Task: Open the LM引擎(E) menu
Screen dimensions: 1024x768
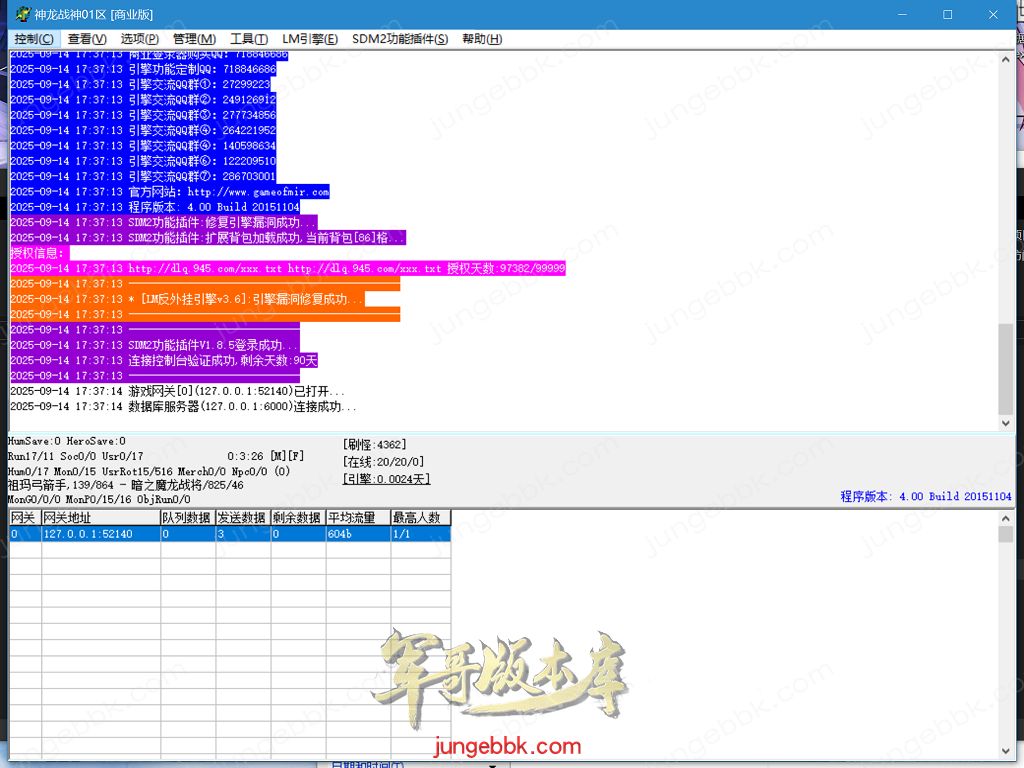Action: tap(310, 38)
